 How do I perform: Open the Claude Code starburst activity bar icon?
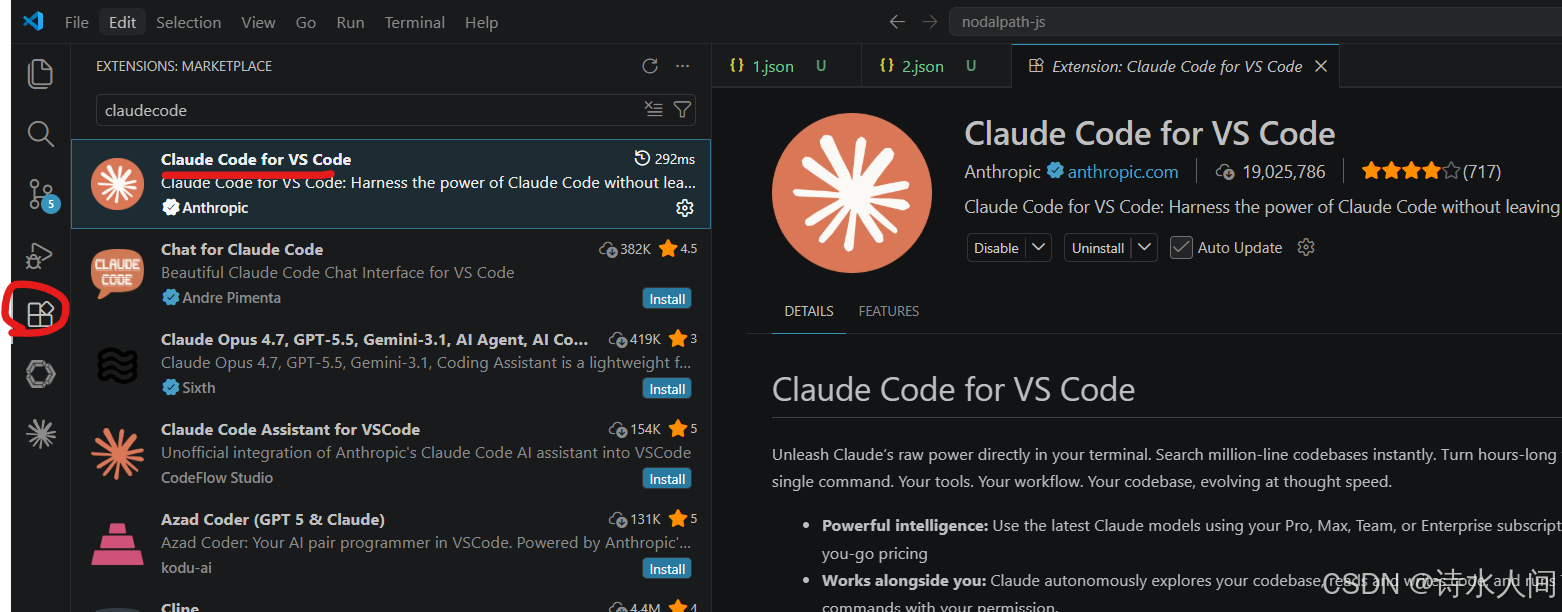point(40,433)
